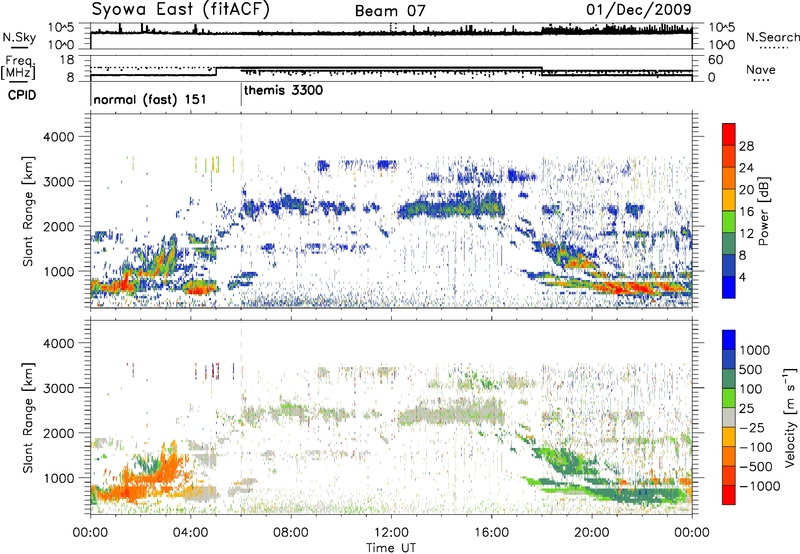The image size is (800, 554).
Task: Click the '12:00' time axis tick label
Action: point(391,532)
